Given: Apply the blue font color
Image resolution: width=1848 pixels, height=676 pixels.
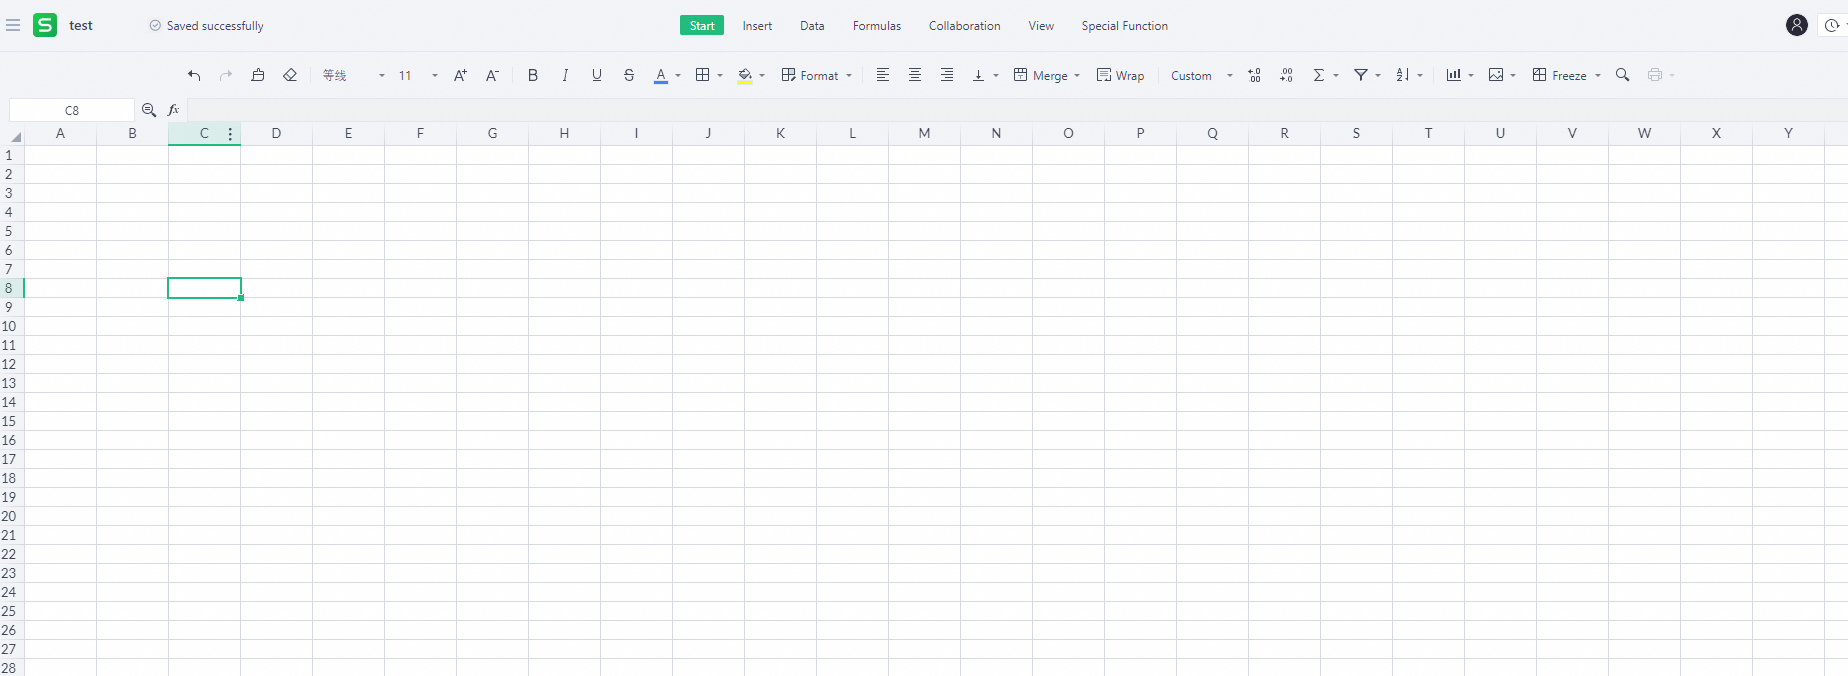Looking at the screenshot, I should 661,75.
